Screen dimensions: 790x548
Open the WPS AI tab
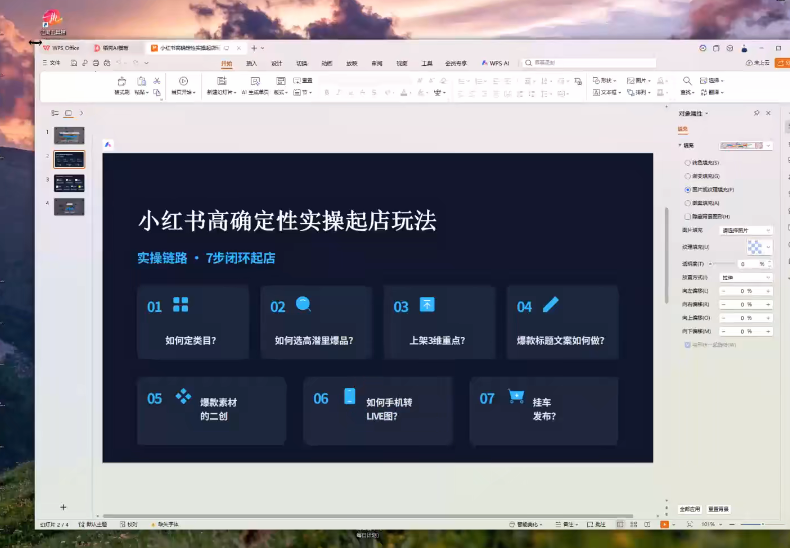coord(495,63)
